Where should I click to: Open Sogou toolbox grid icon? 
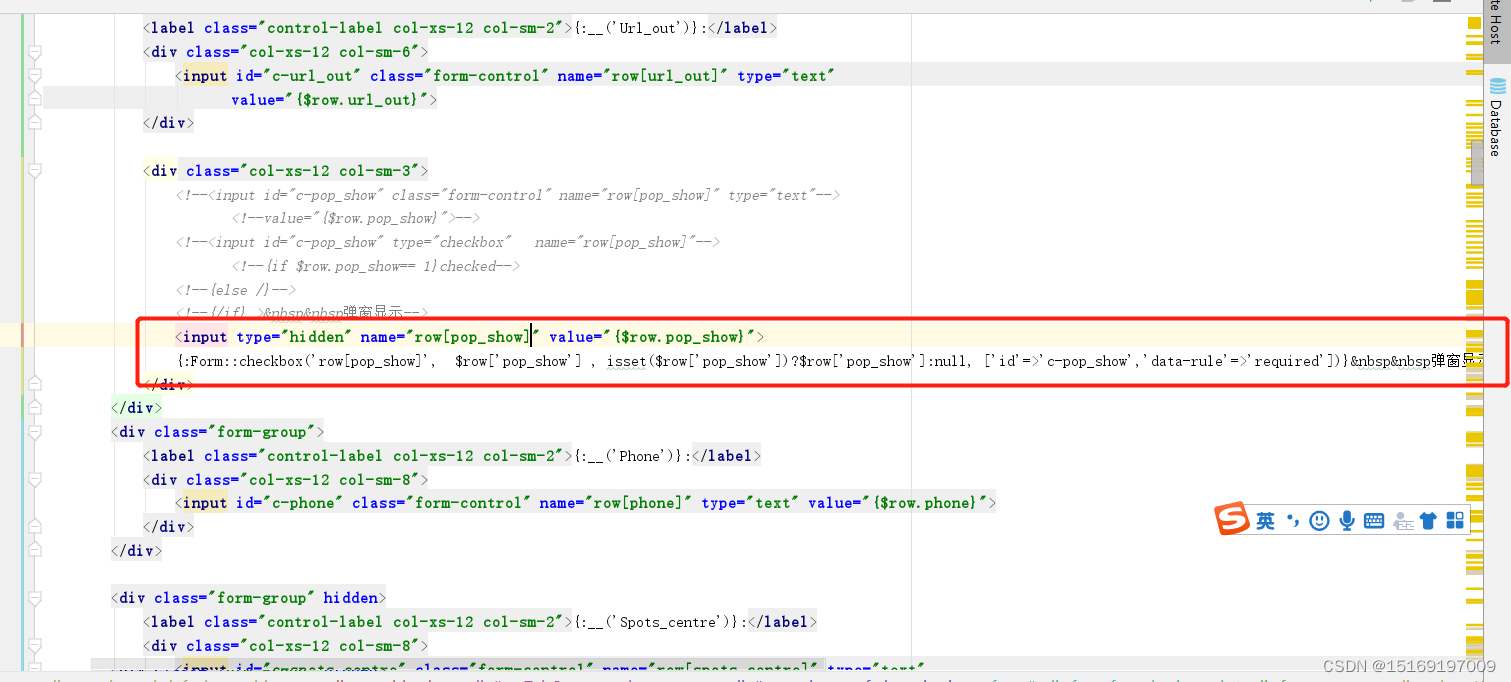[1455, 520]
